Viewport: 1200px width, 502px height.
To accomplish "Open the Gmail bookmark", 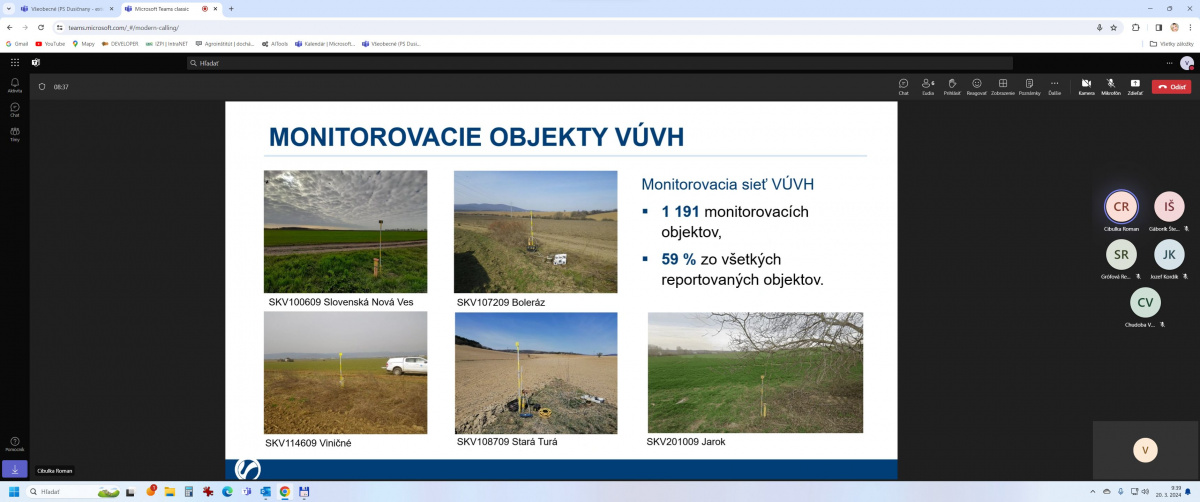I will click(17, 44).
